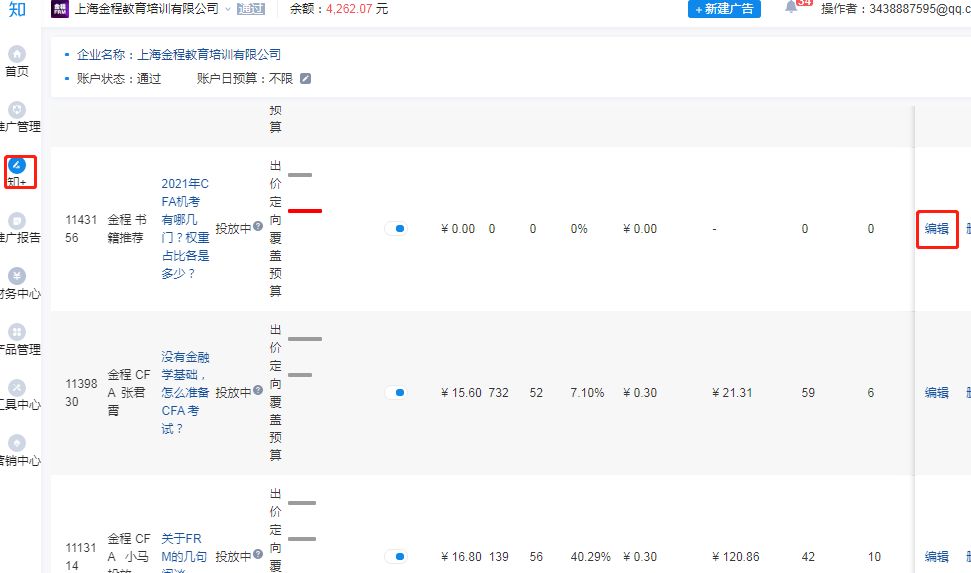The width and height of the screenshot is (971, 573).
Task: Open the notification bell
Action: [x=791, y=7]
